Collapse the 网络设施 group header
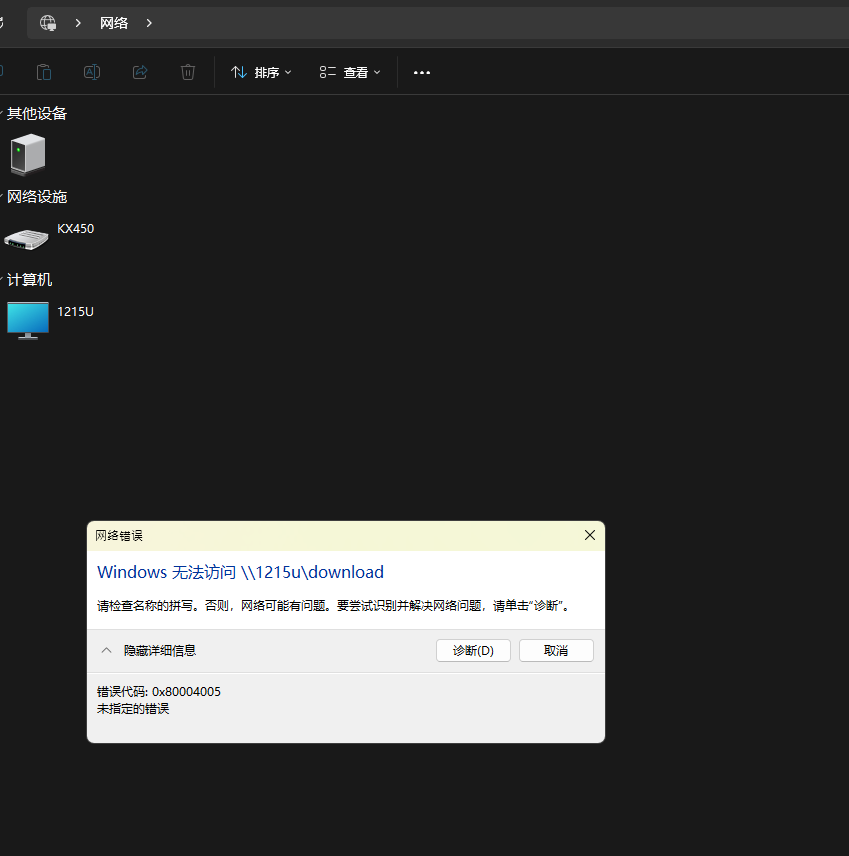 (37, 197)
